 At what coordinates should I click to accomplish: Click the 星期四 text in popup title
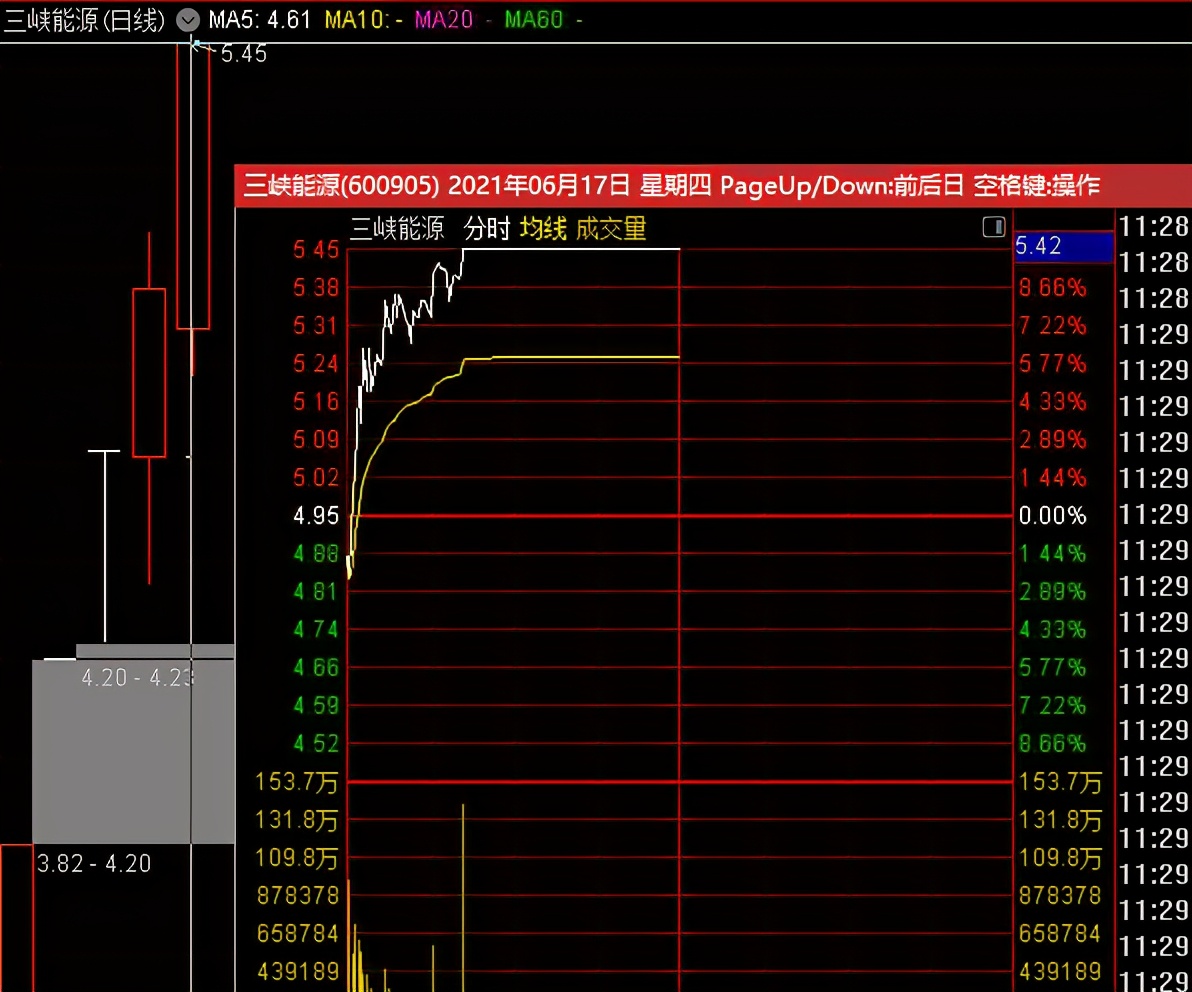pyautogui.click(x=675, y=185)
